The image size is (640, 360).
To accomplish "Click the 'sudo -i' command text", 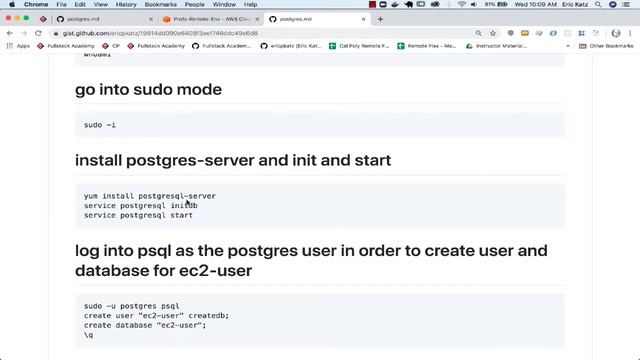I will click(x=100, y=125).
